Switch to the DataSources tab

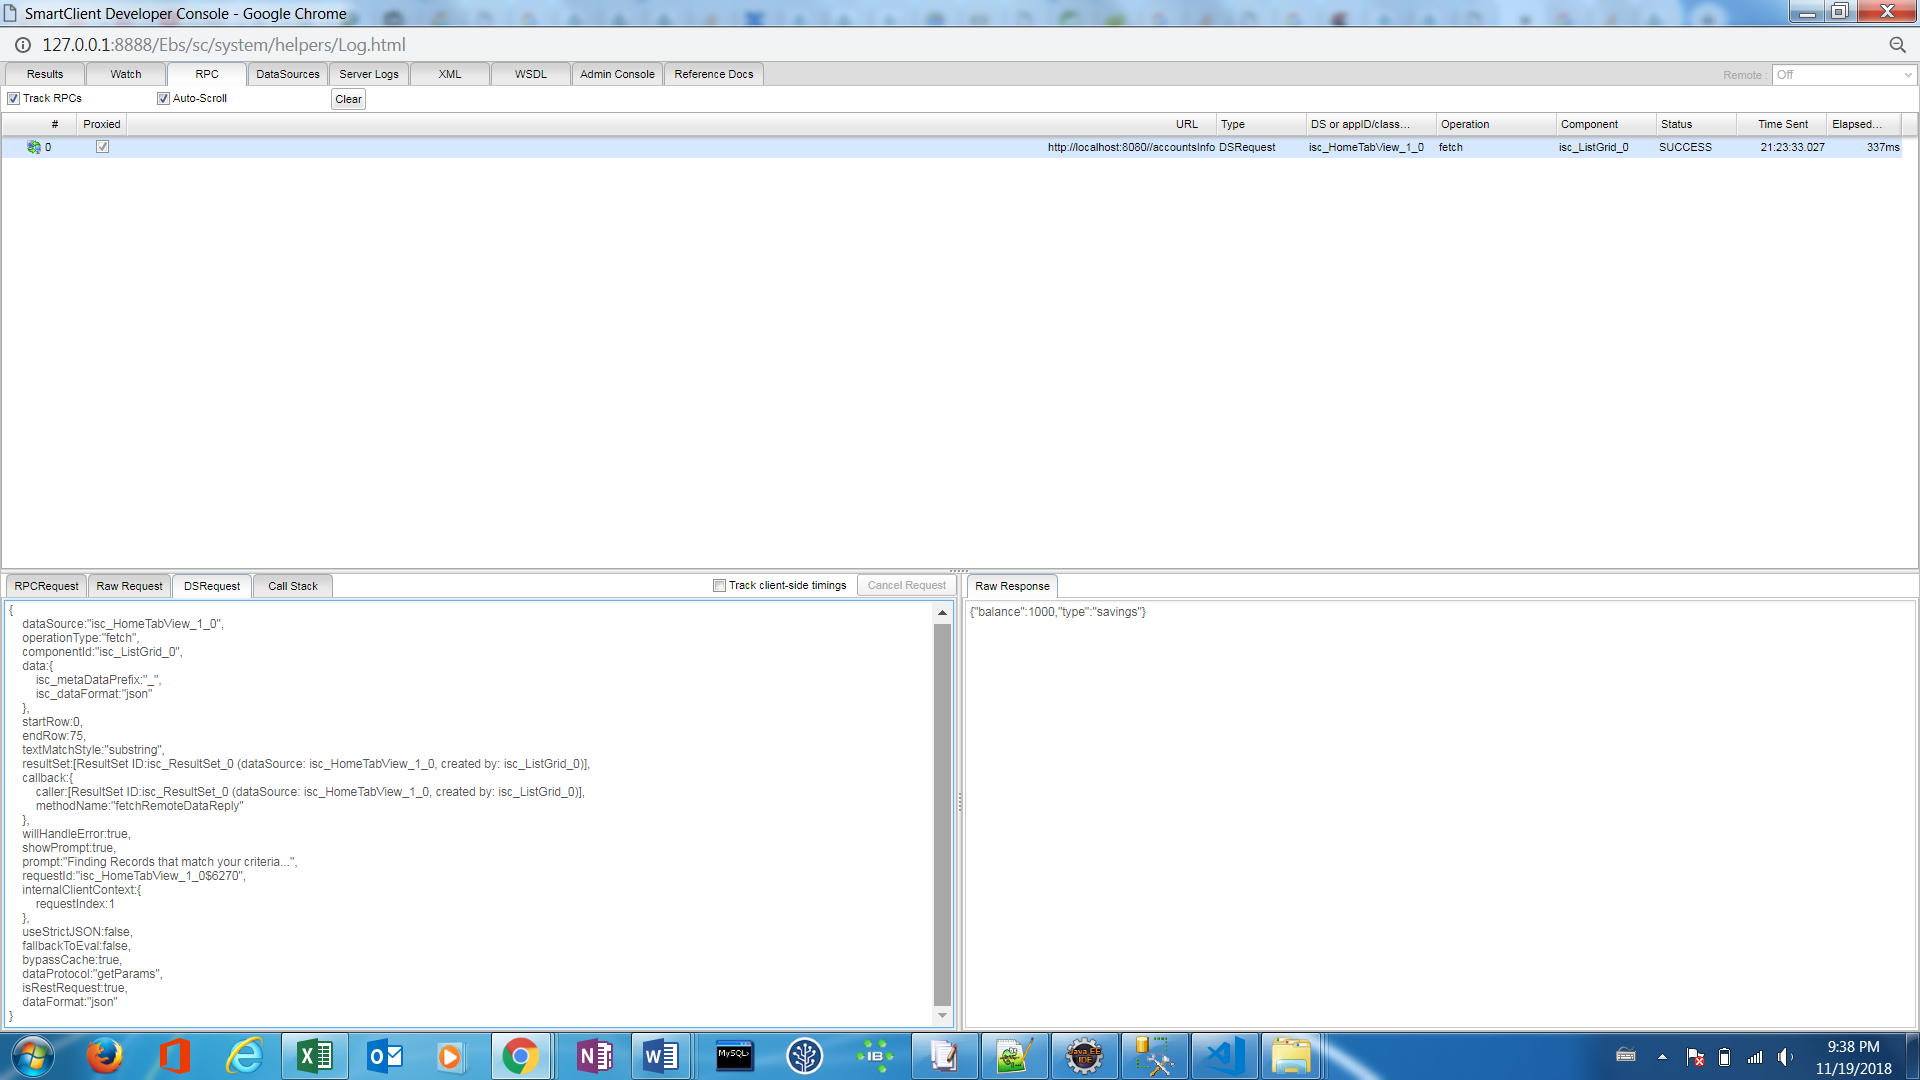point(287,74)
